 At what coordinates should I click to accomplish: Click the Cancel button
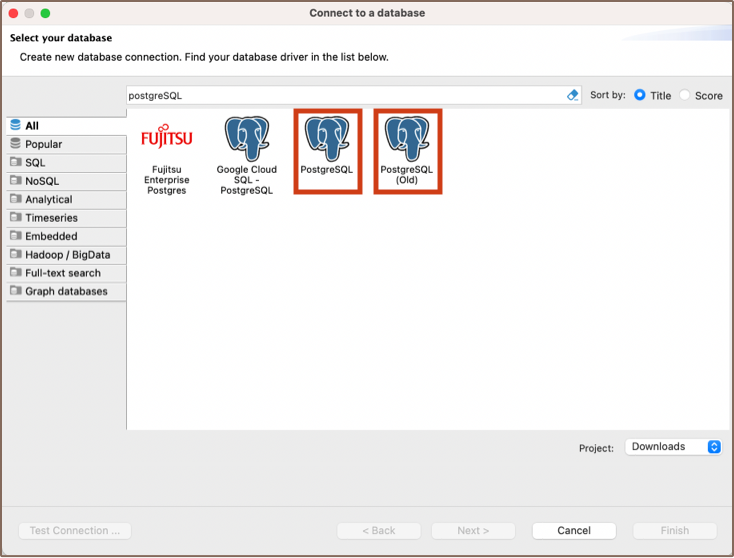tap(574, 531)
